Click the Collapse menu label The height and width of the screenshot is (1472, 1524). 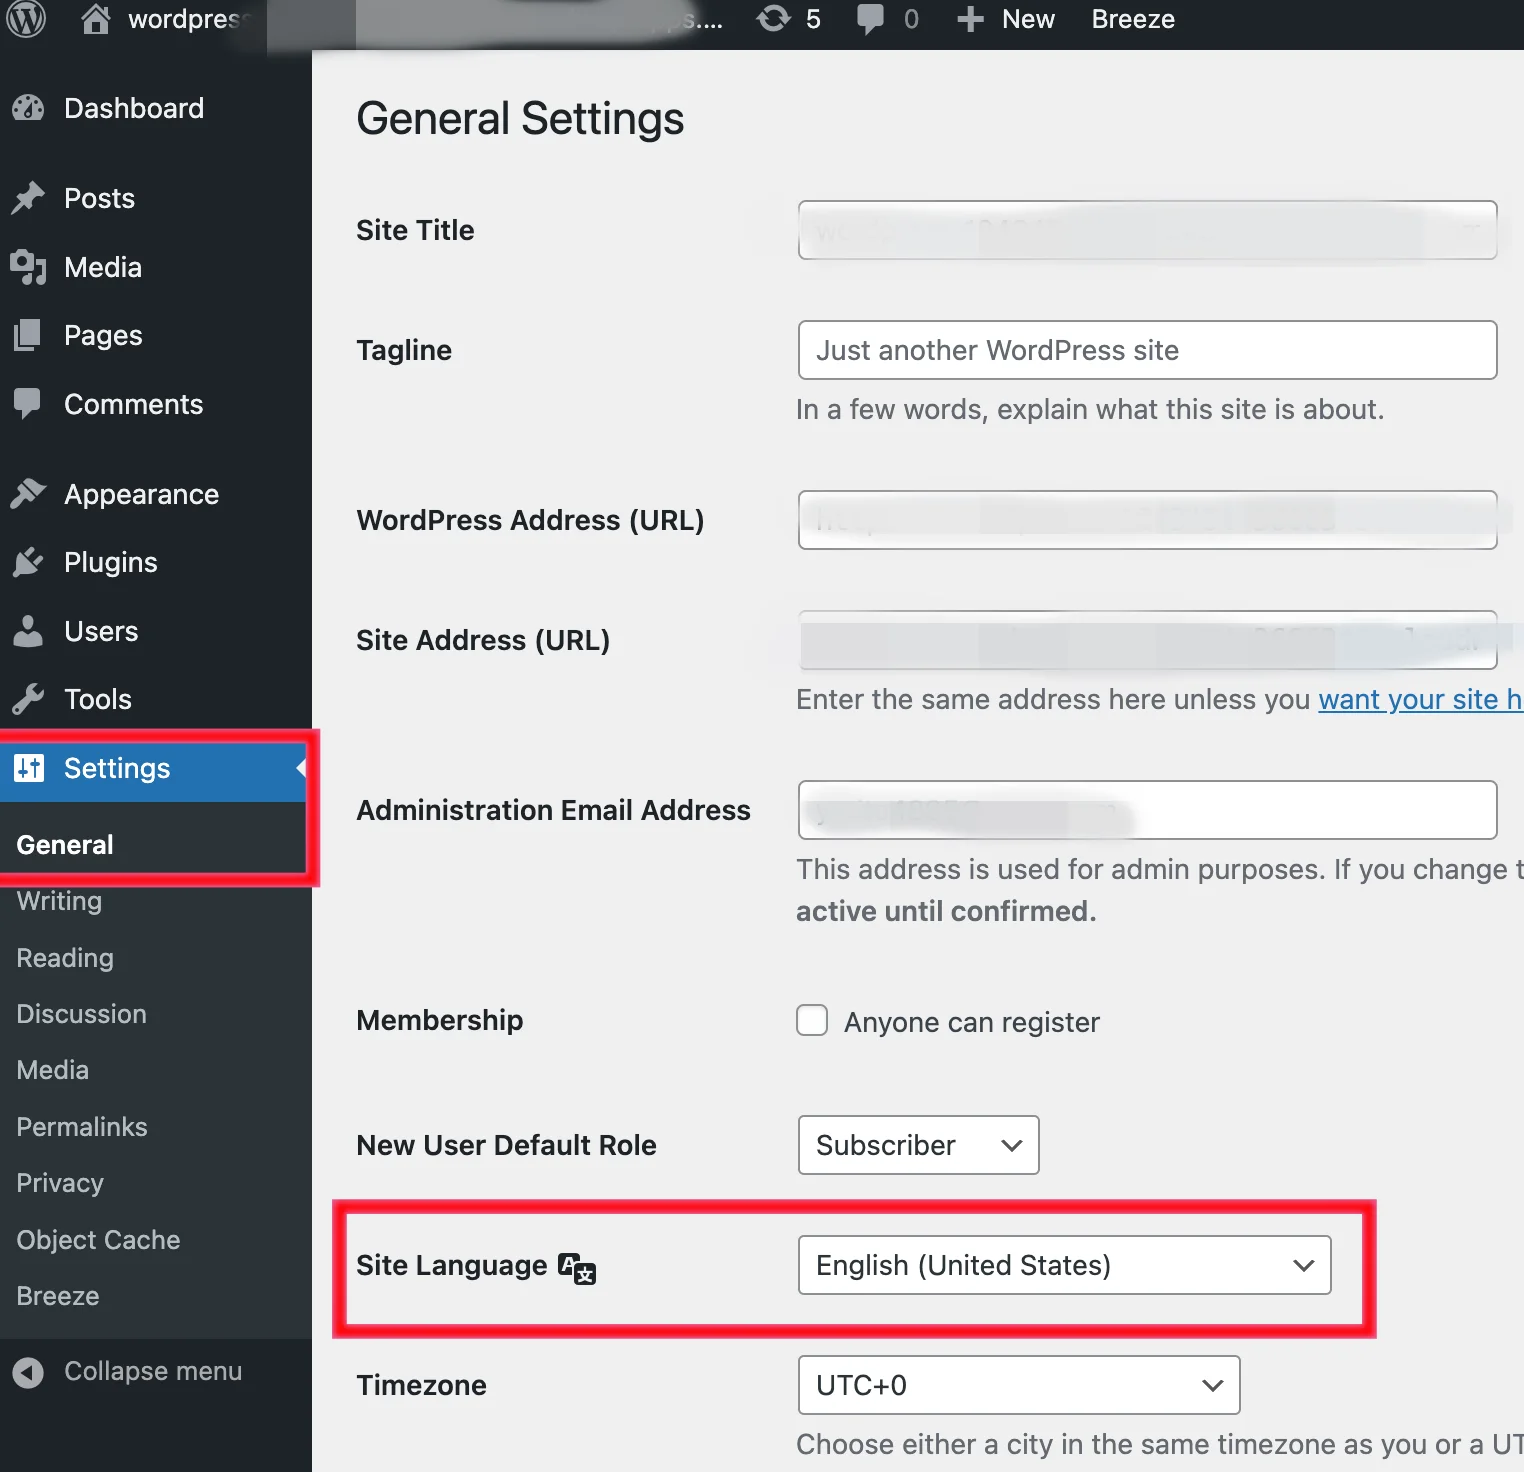coord(153,1371)
